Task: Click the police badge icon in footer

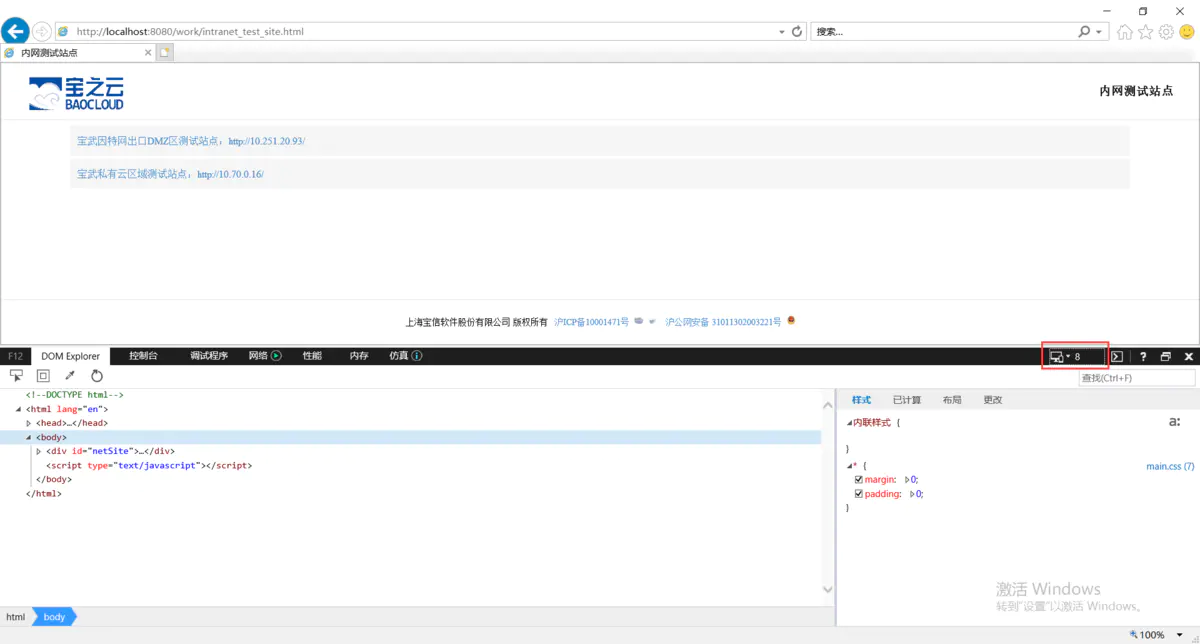Action: coord(791,321)
